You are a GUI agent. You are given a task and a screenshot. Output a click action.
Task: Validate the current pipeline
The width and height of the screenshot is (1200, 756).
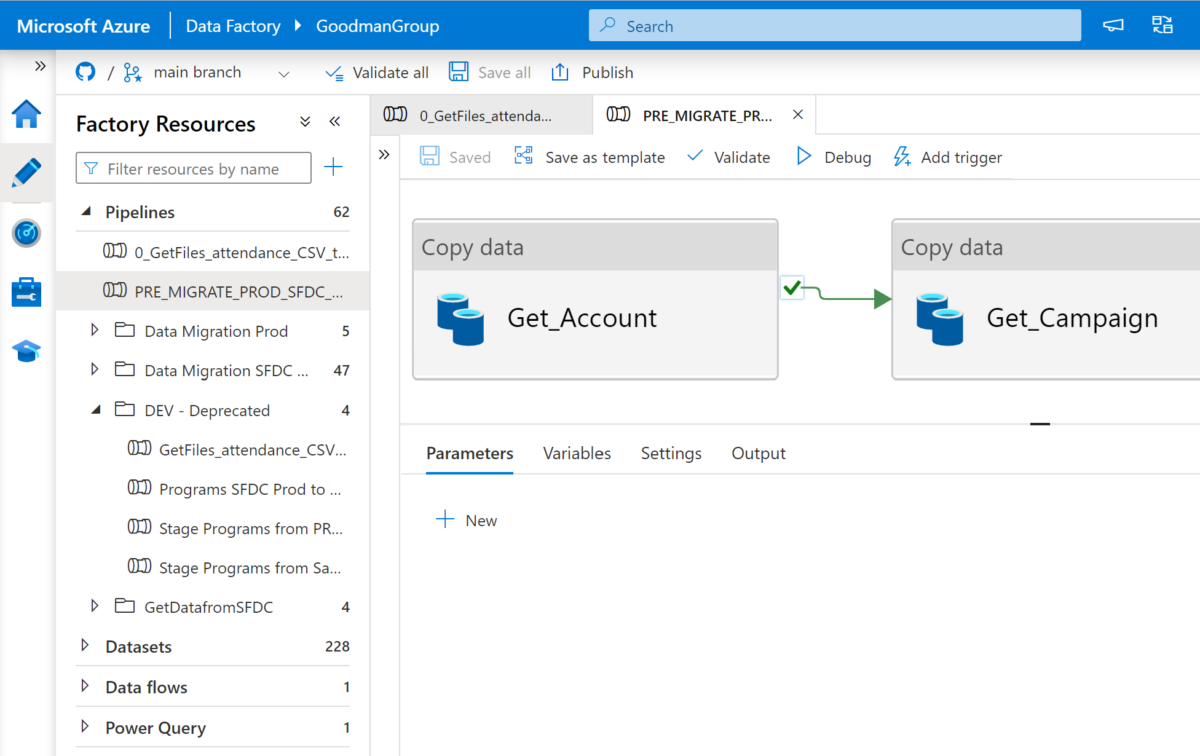tap(729, 157)
